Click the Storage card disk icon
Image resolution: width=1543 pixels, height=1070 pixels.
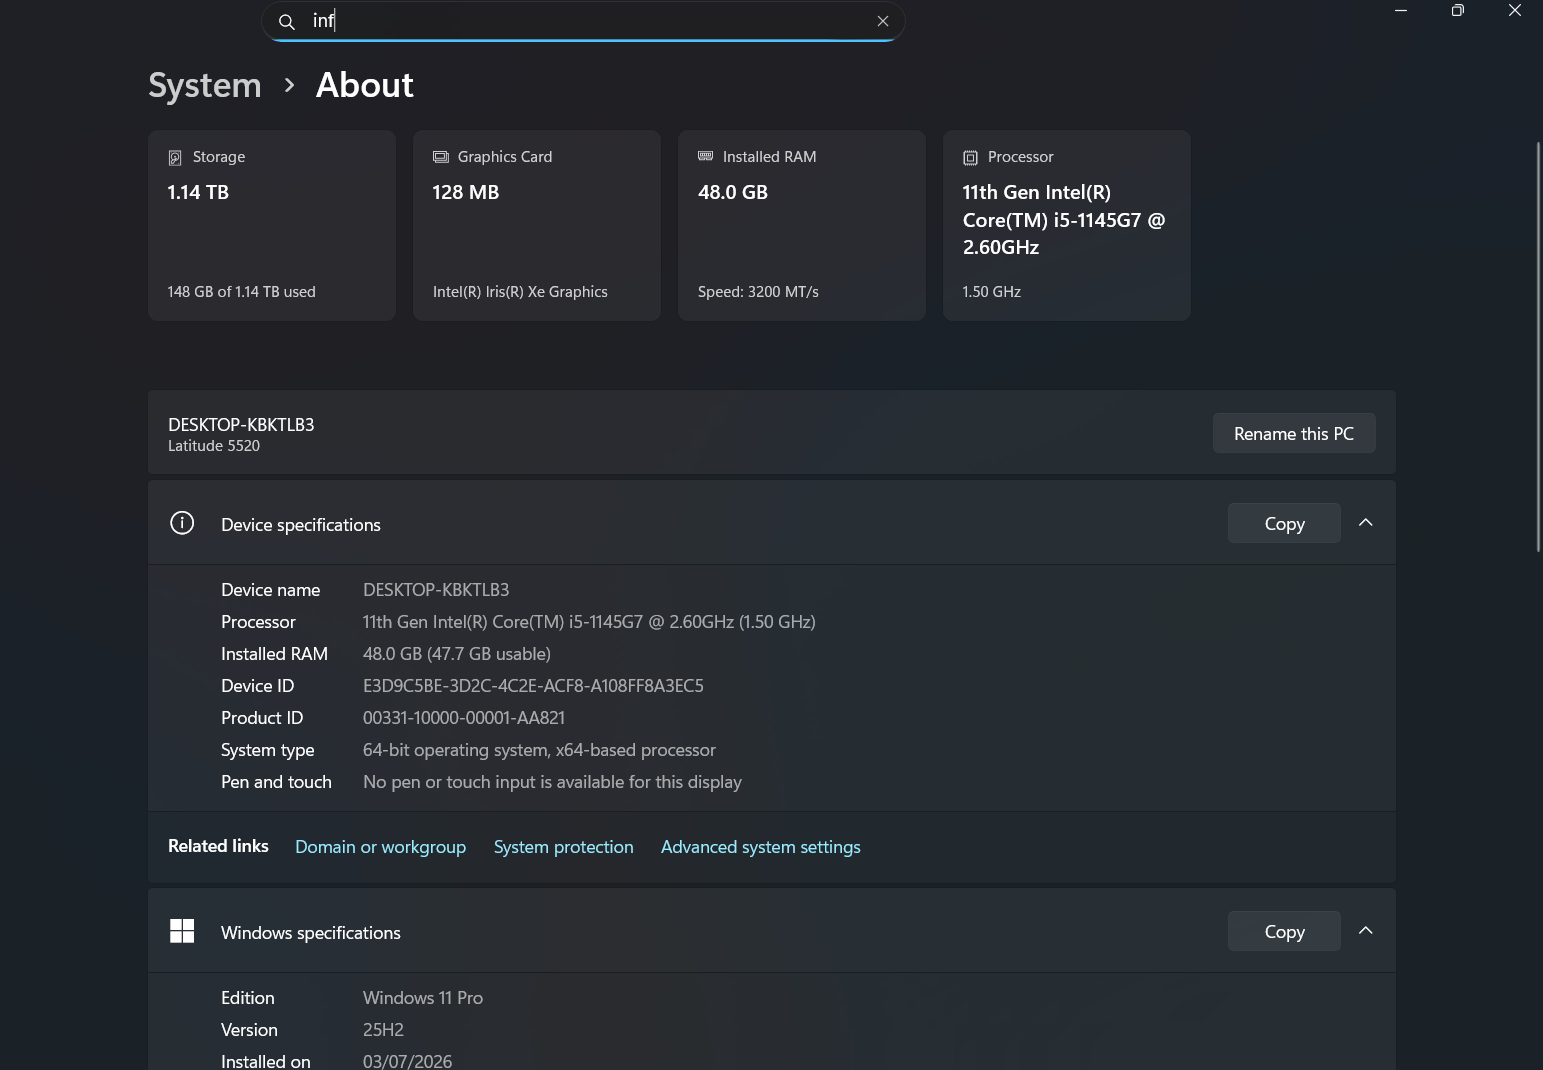175,157
